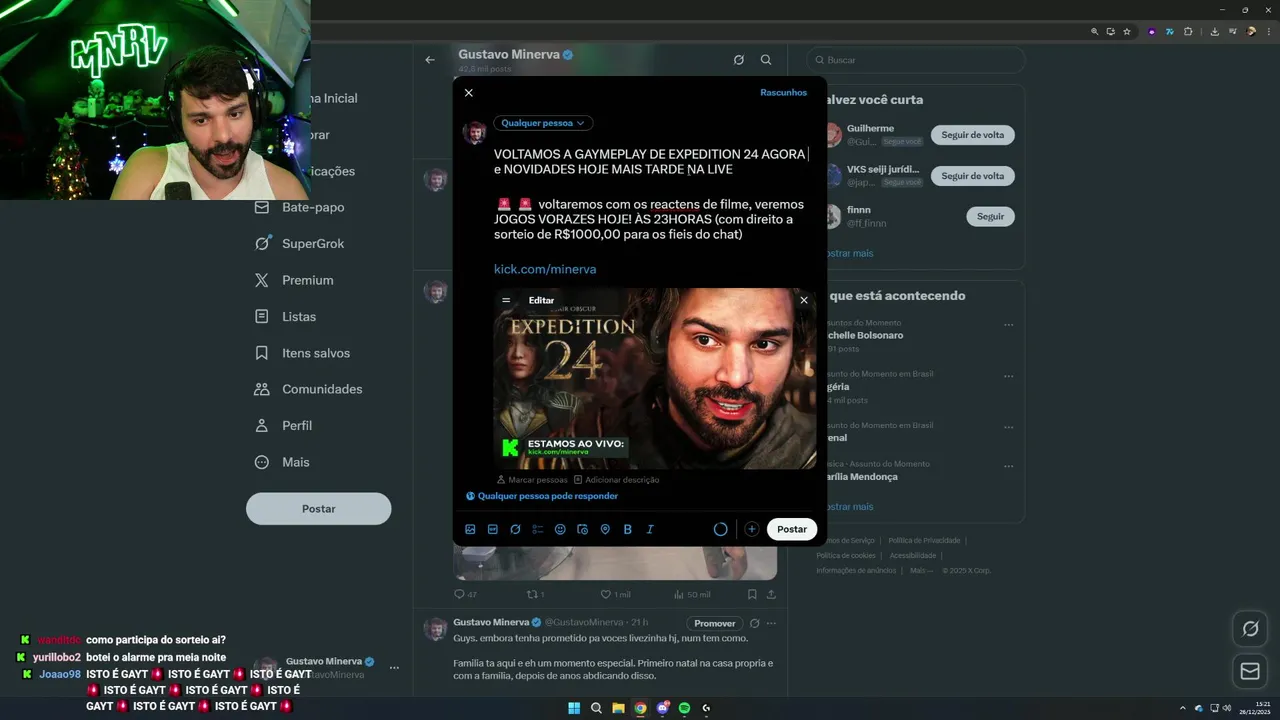Open account menu dots beside Gustavo Minerva
The image size is (1280, 720).
tap(394, 667)
